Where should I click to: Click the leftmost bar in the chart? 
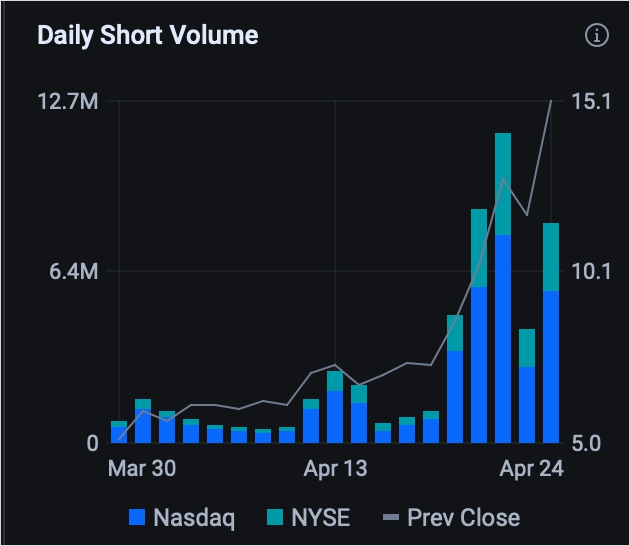119,433
